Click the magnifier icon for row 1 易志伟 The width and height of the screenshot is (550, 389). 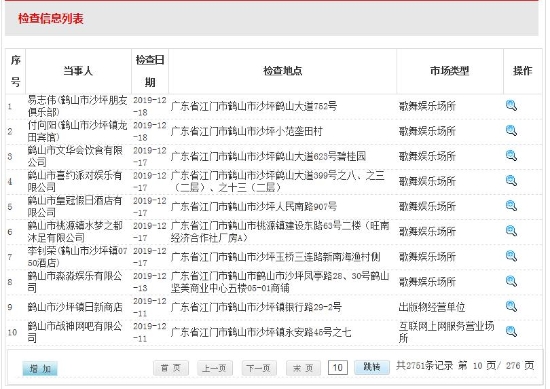(511, 106)
